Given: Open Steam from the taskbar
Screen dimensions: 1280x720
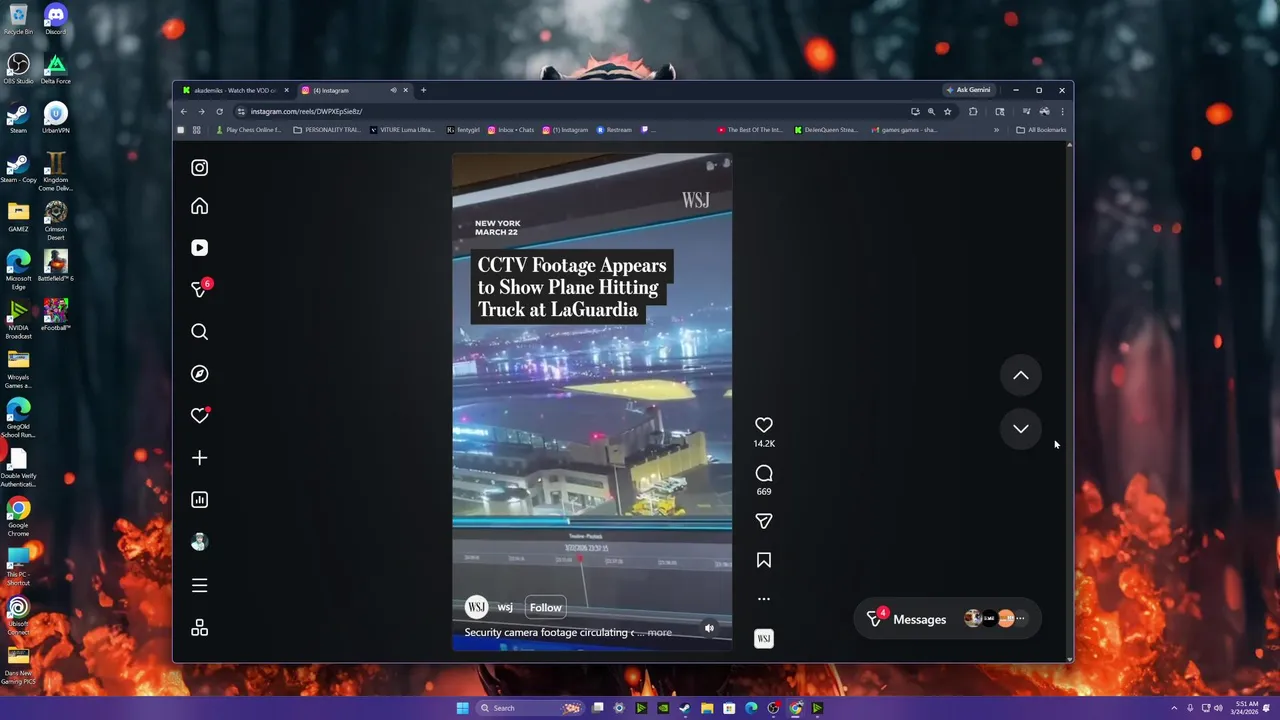Looking at the screenshot, I should pos(685,708).
